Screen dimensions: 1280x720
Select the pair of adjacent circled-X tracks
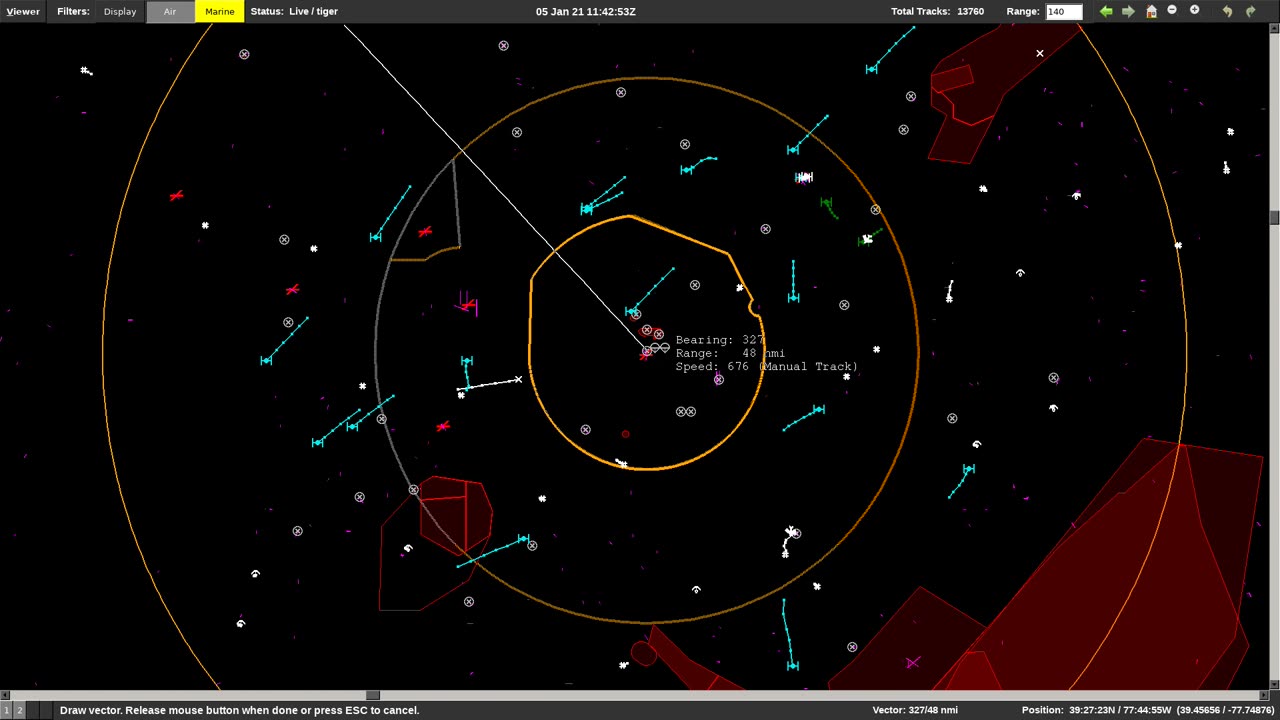[686, 411]
